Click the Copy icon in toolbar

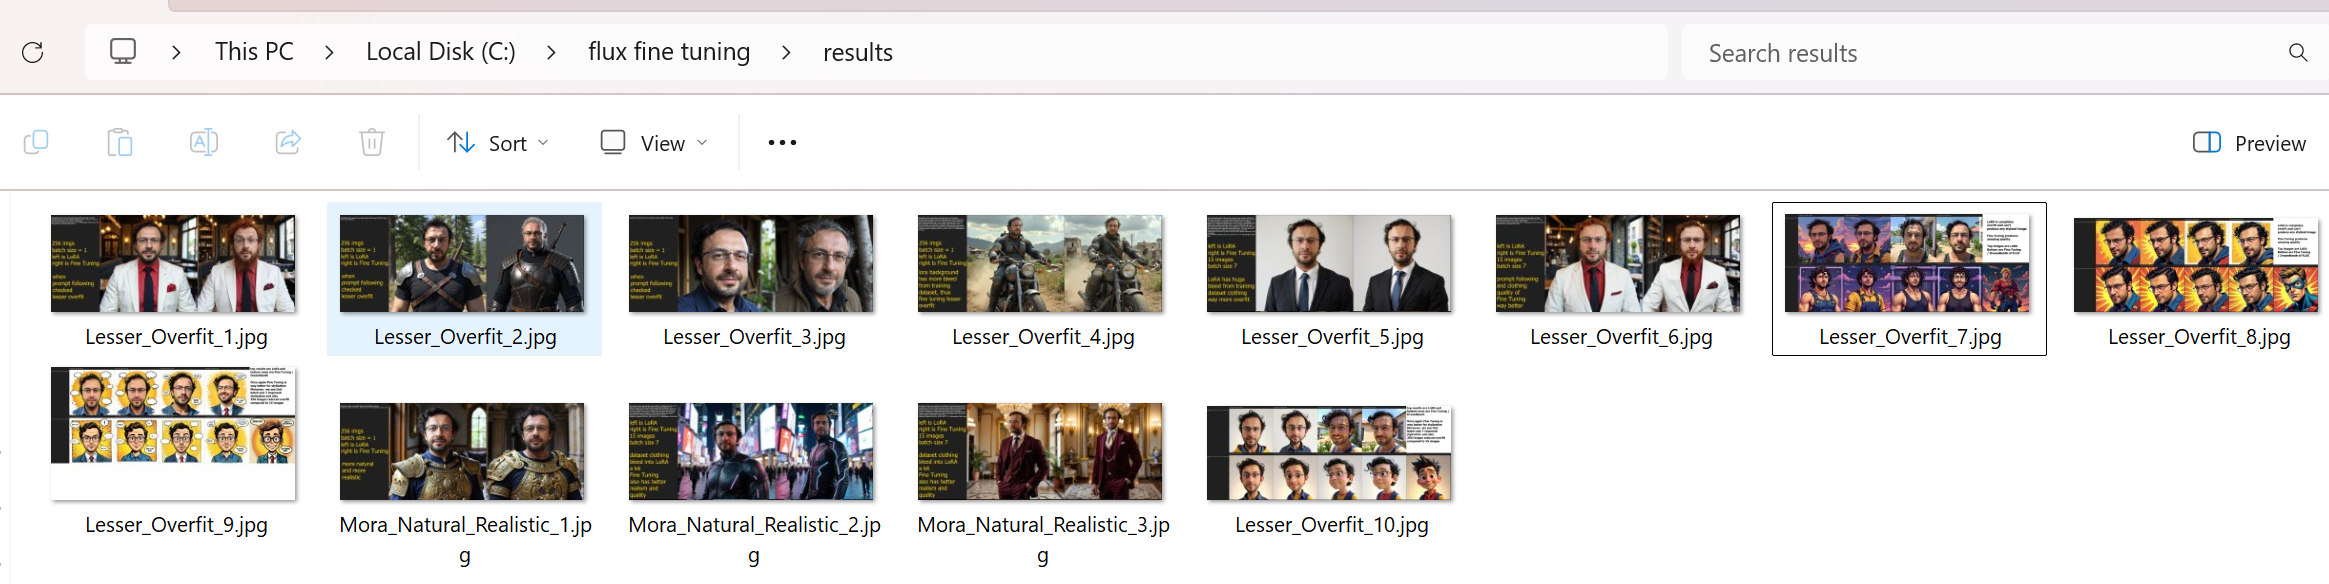coord(36,143)
